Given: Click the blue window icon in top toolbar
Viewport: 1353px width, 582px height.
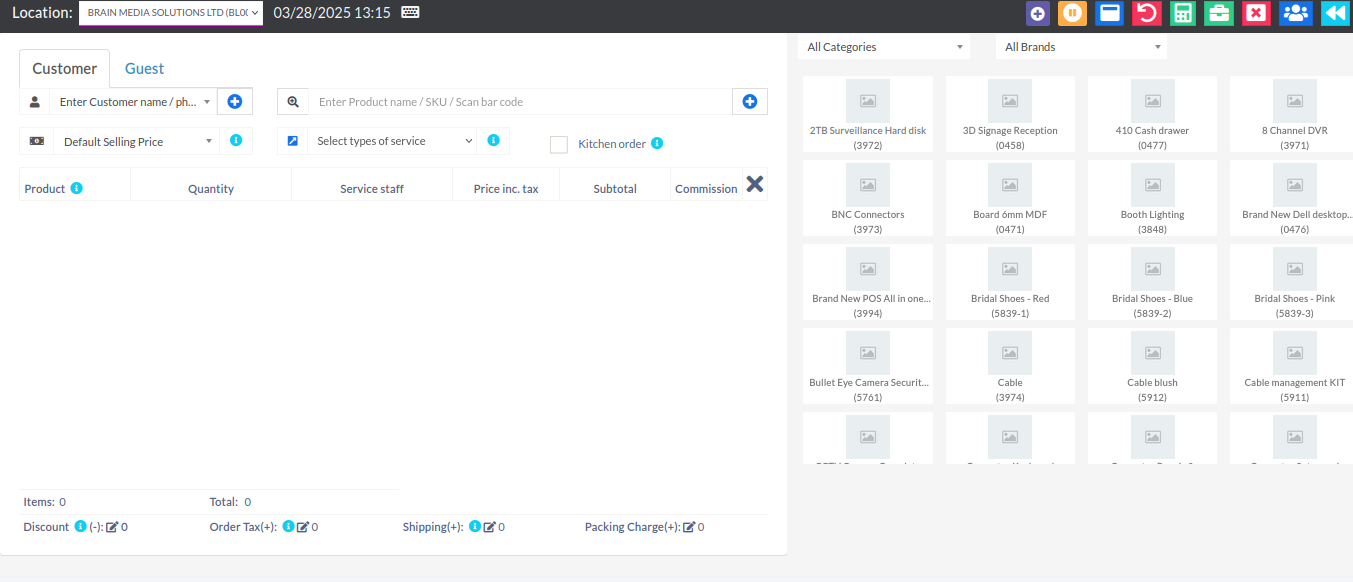Looking at the screenshot, I should 1109,13.
